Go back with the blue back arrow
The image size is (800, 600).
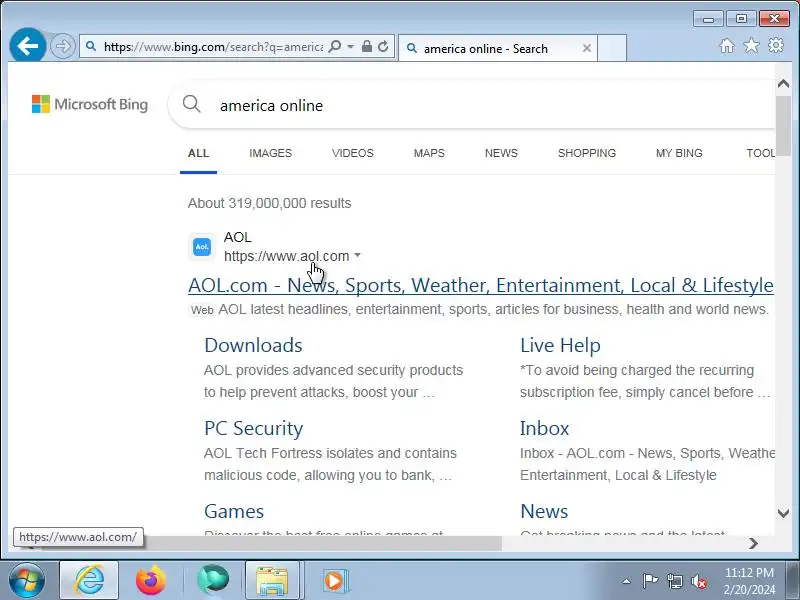[x=28, y=46]
